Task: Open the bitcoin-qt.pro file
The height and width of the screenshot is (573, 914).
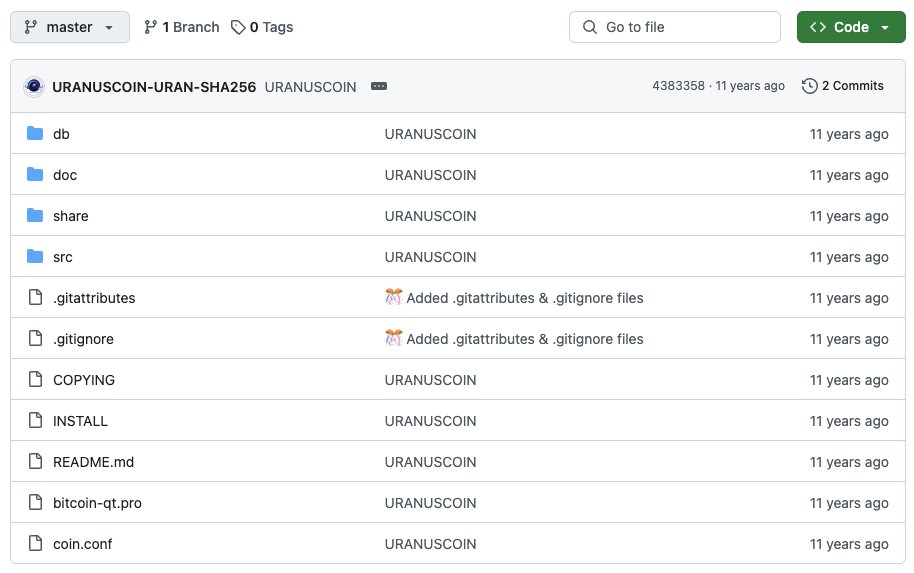Action: click(97, 503)
